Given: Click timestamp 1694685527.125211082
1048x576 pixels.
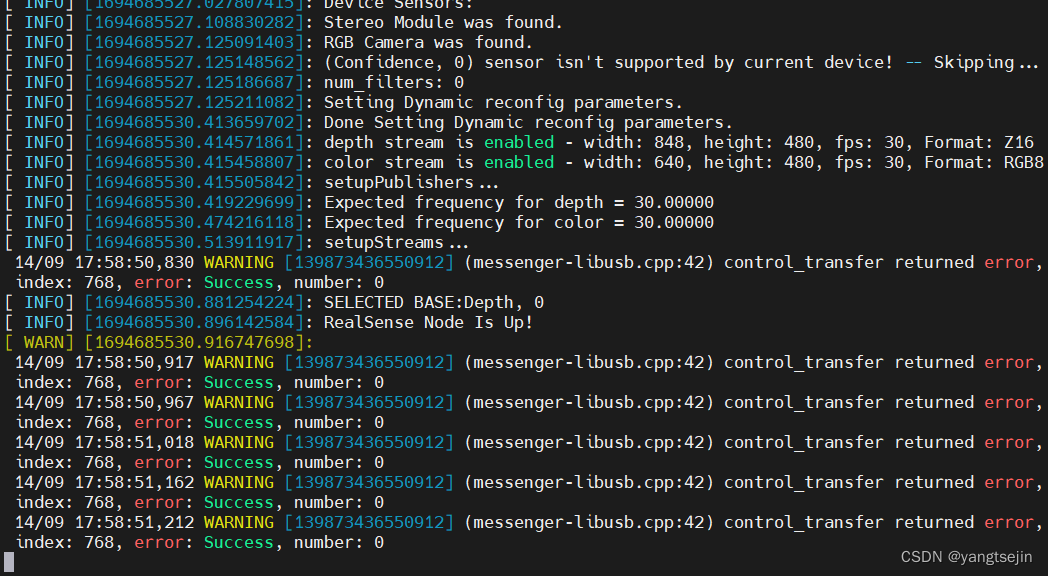Looking at the screenshot, I should pos(194,103).
